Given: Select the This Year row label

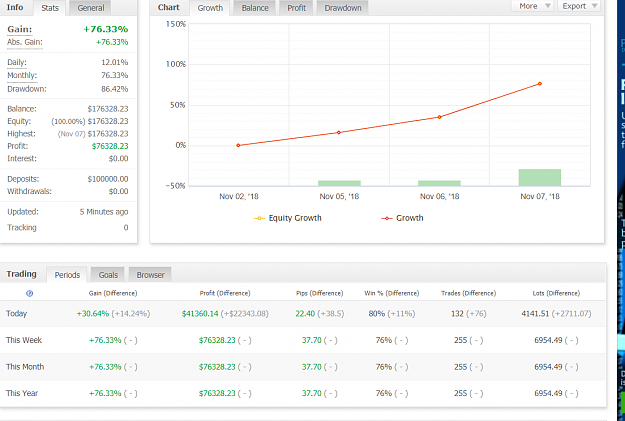Looking at the screenshot, I should (22, 393).
